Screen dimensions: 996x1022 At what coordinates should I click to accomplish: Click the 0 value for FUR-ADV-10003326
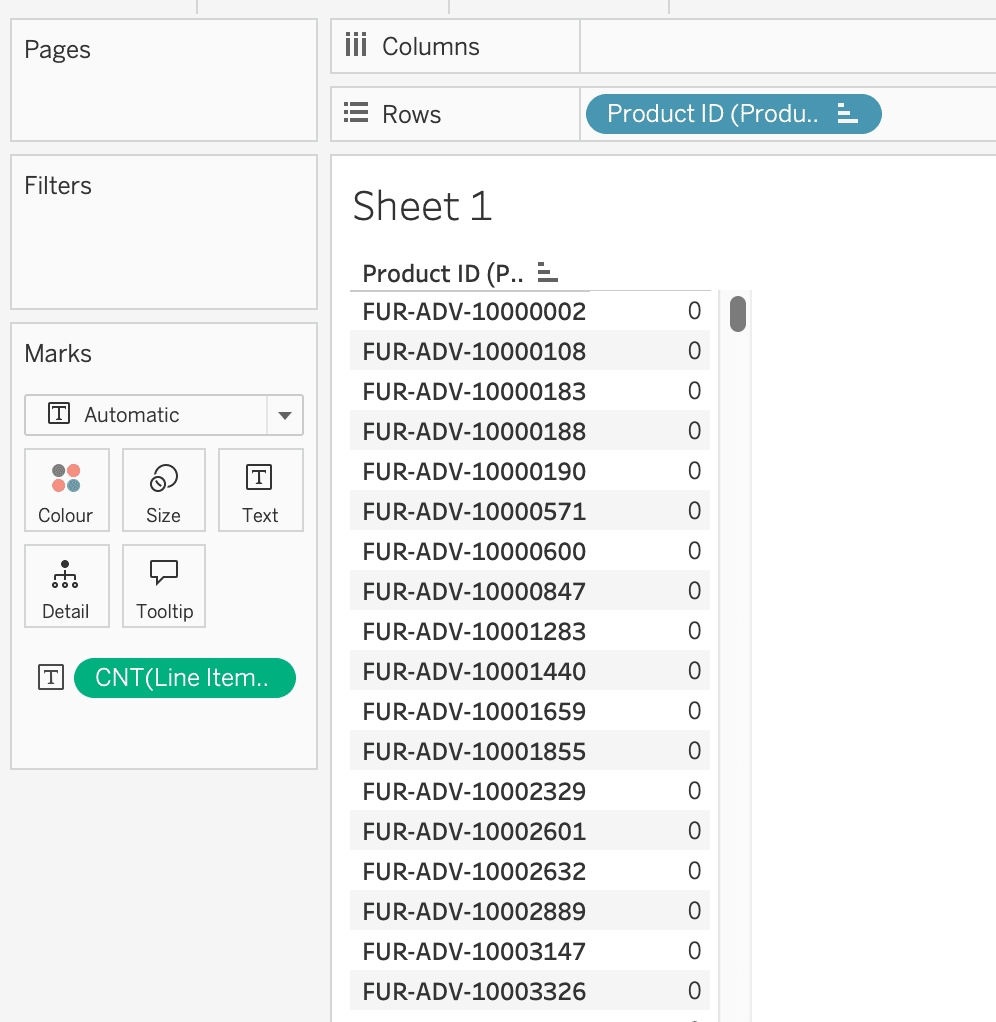click(x=694, y=991)
